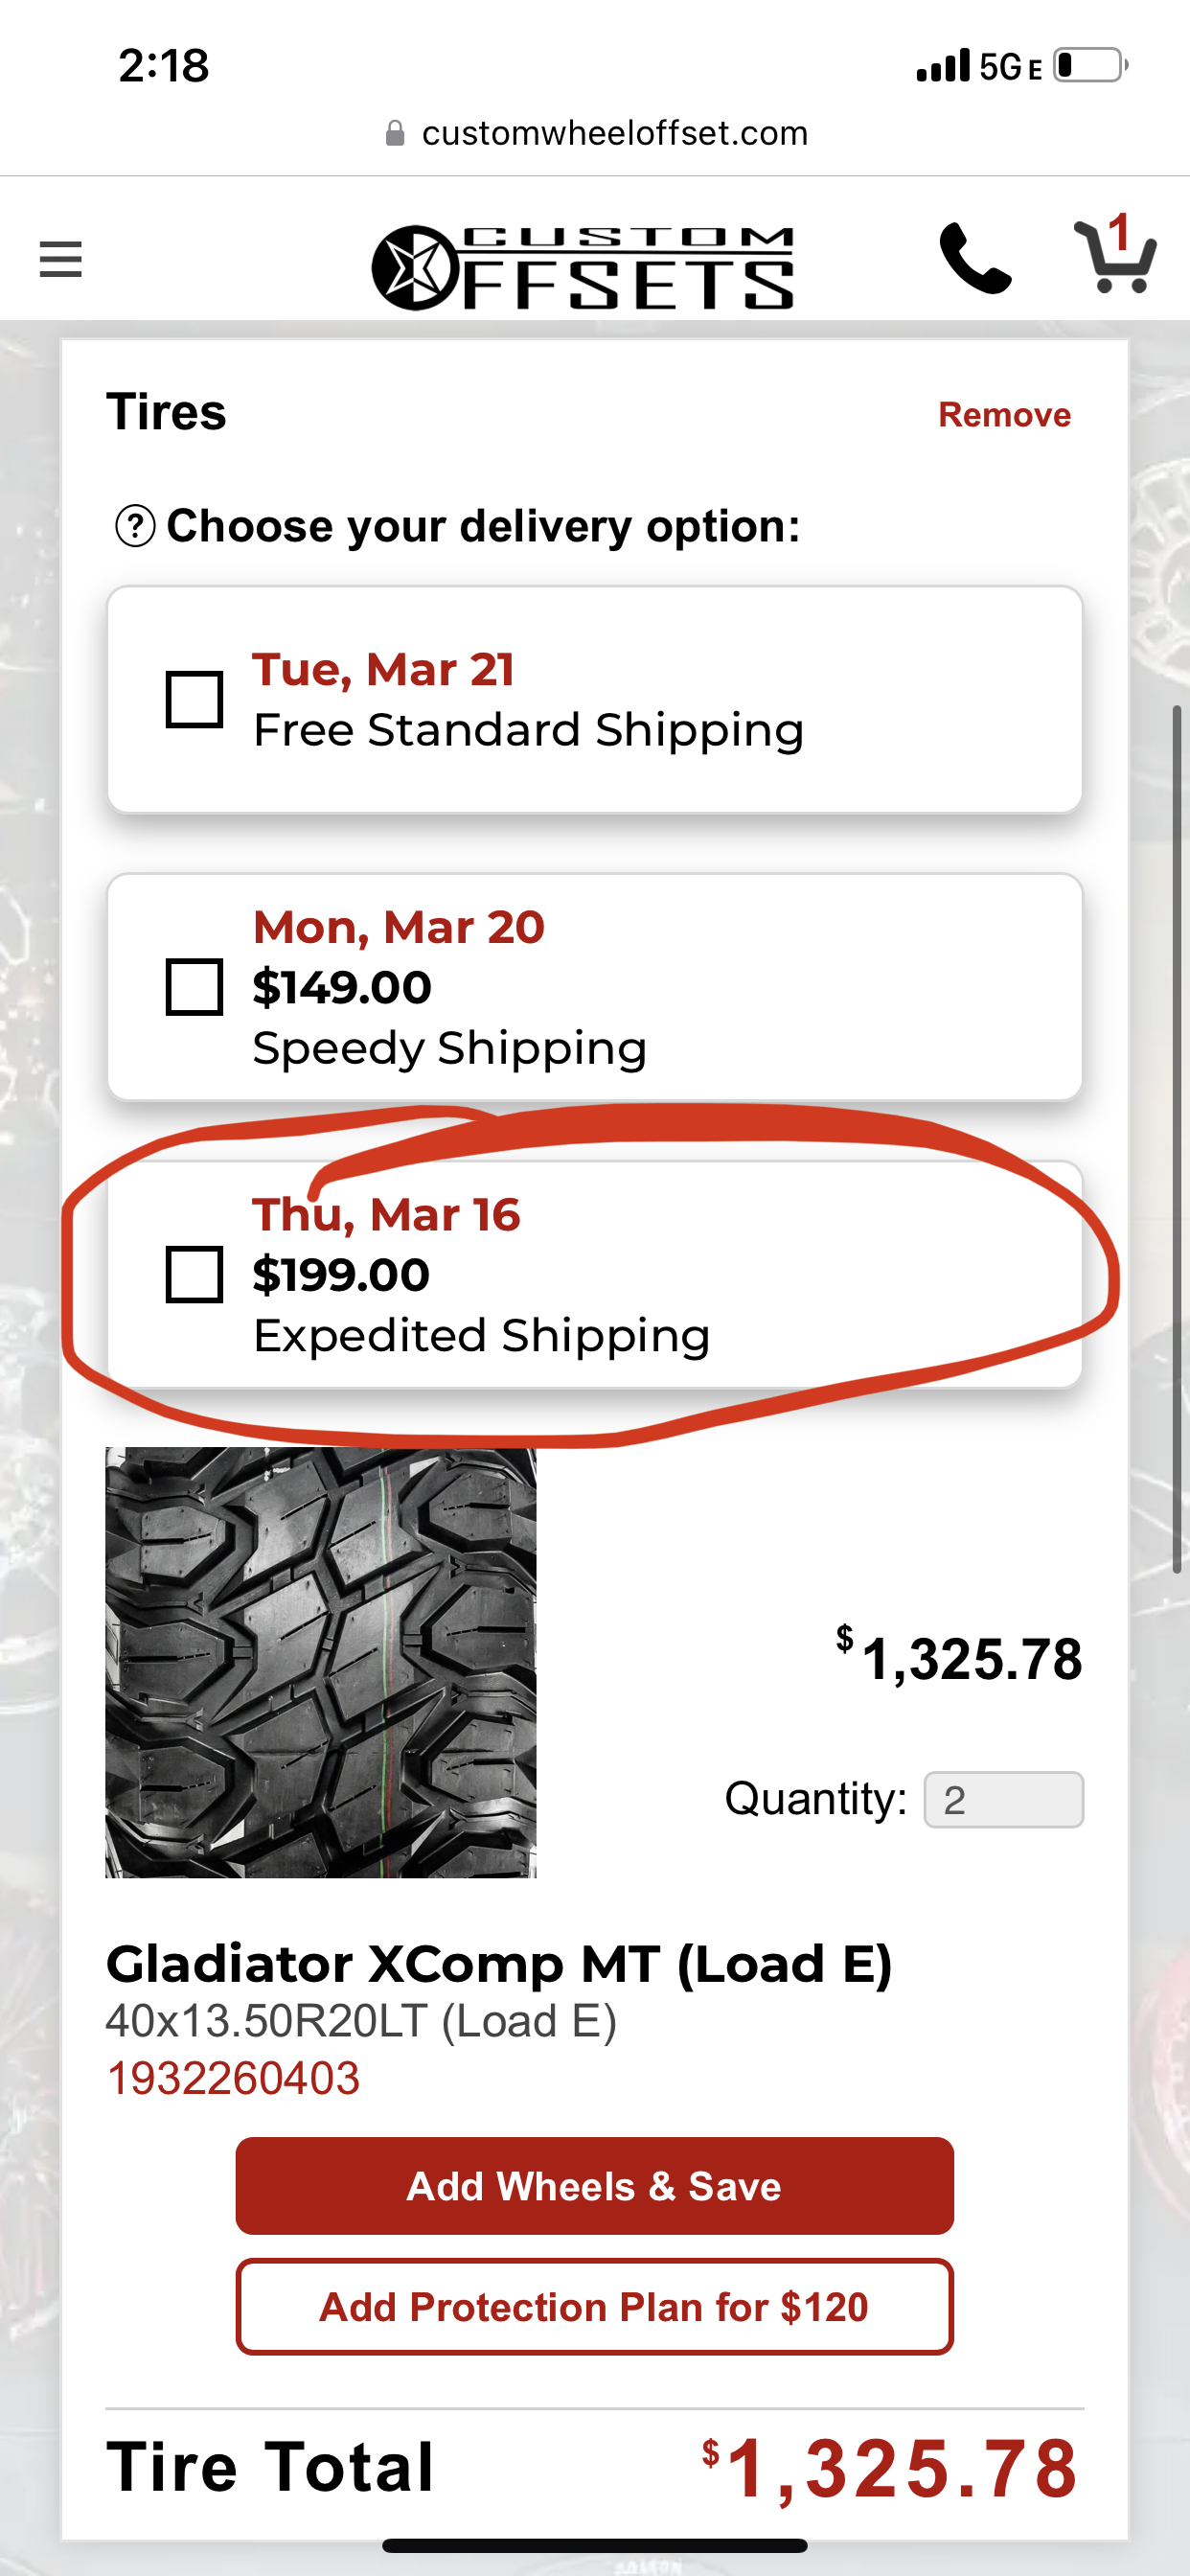This screenshot has height=2576, width=1190.
Task: Check the $149.00 Speedy Shipping option
Action: (196, 988)
